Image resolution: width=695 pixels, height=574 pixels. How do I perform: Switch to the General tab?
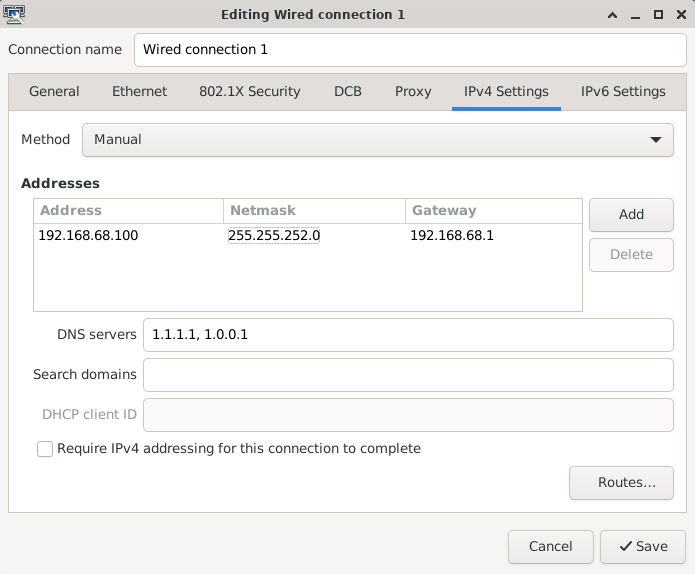(54, 91)
